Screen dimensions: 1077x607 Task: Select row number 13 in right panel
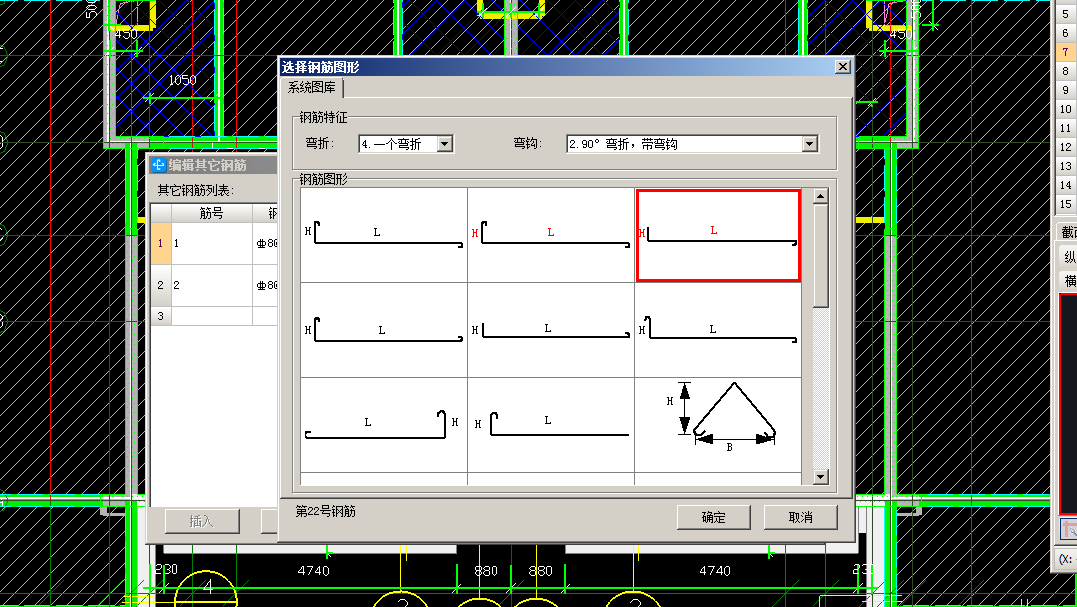(x=1065, y=166)
